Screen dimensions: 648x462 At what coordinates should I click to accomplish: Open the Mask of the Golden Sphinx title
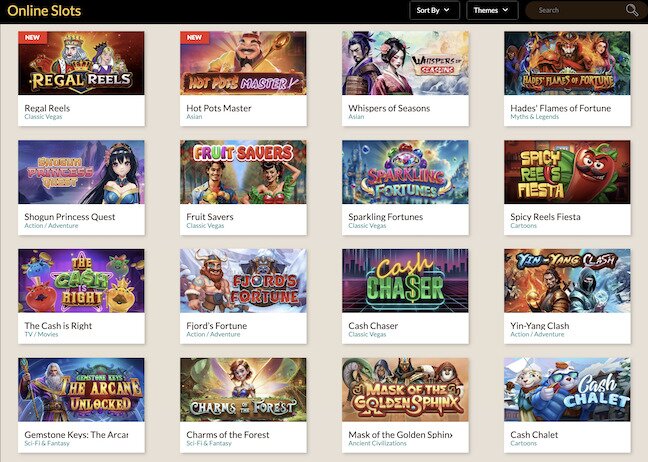pos(400,435)
